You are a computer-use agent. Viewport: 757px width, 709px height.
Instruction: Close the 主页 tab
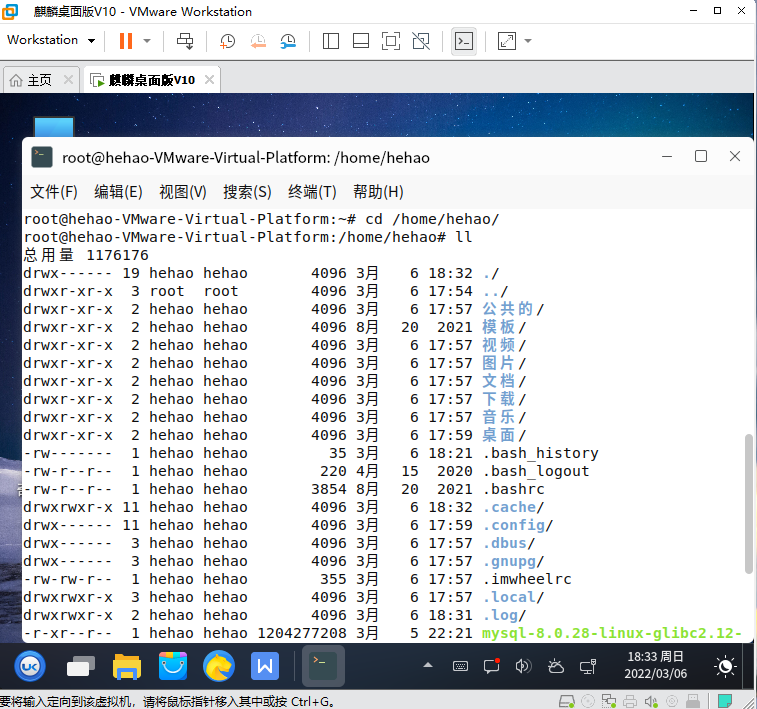(69, 80)
